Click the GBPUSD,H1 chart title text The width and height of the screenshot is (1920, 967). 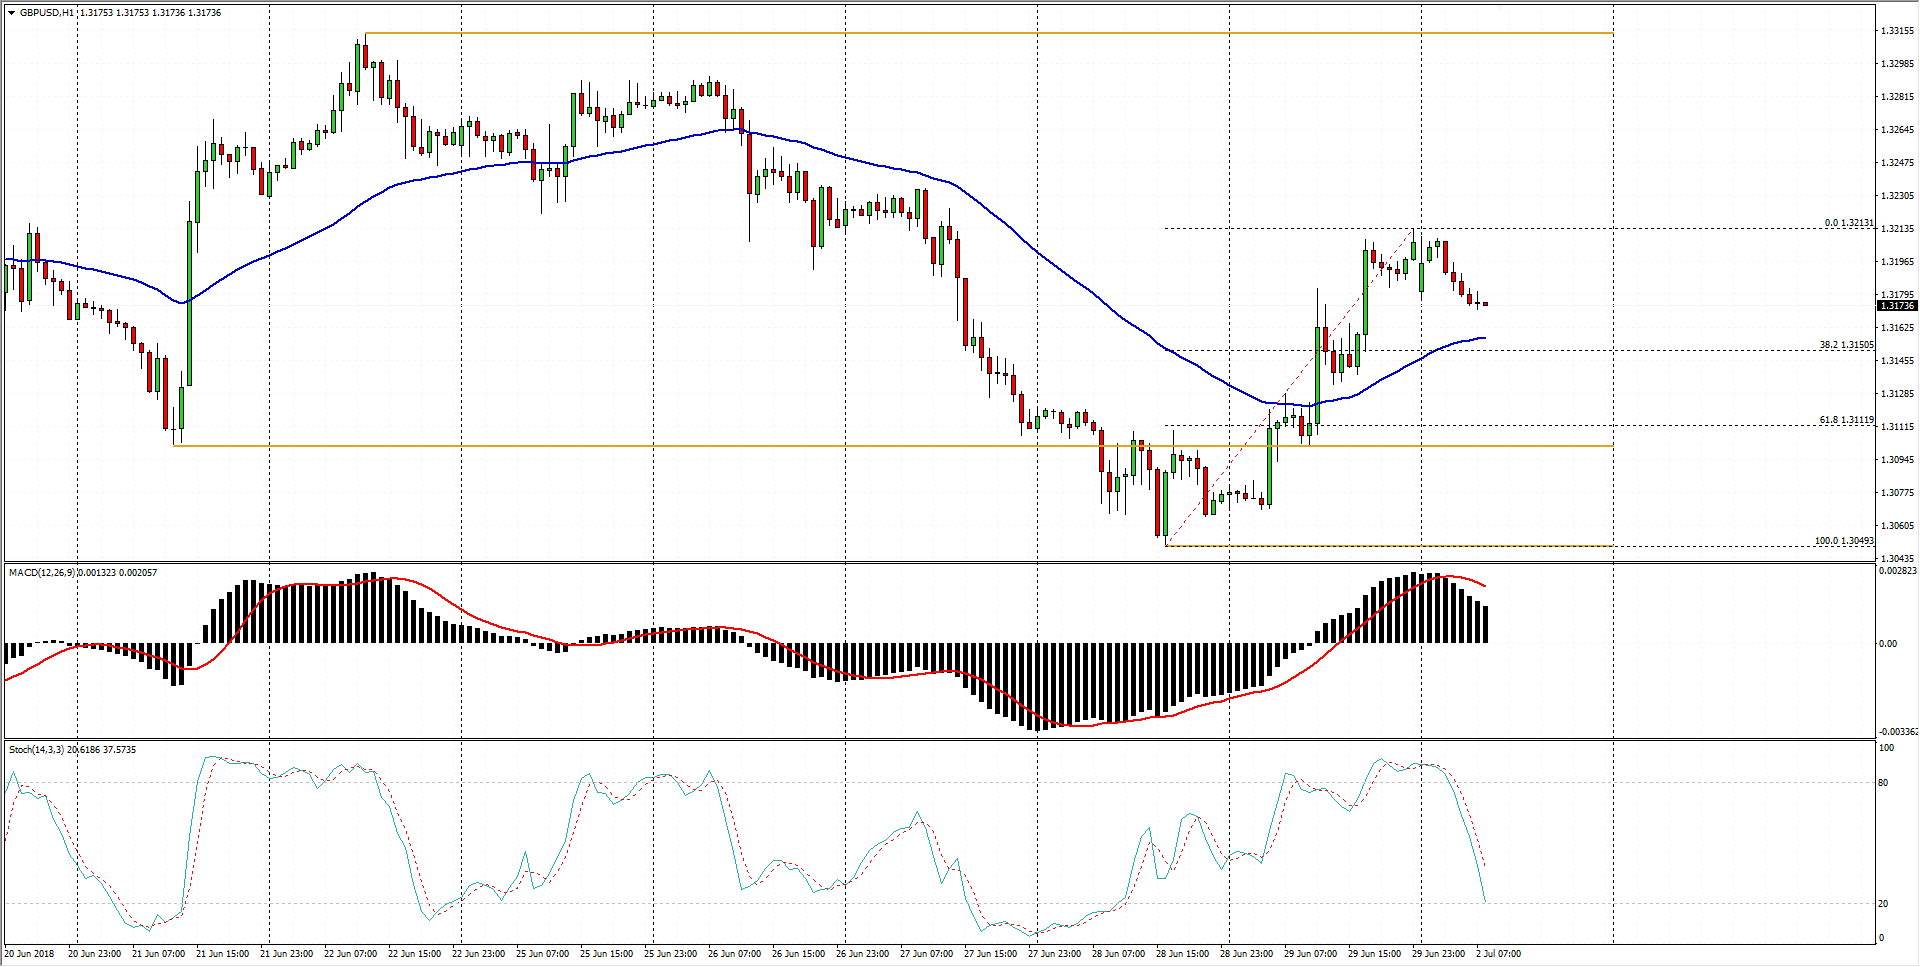coord(47,13)
